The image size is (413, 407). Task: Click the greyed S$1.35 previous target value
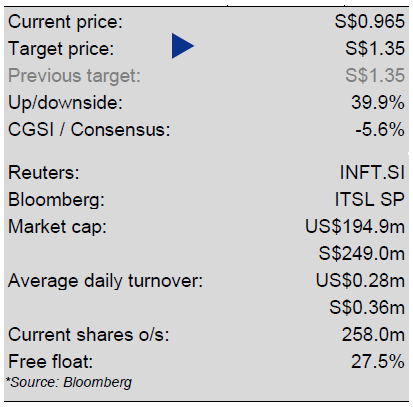pos(375,75)
